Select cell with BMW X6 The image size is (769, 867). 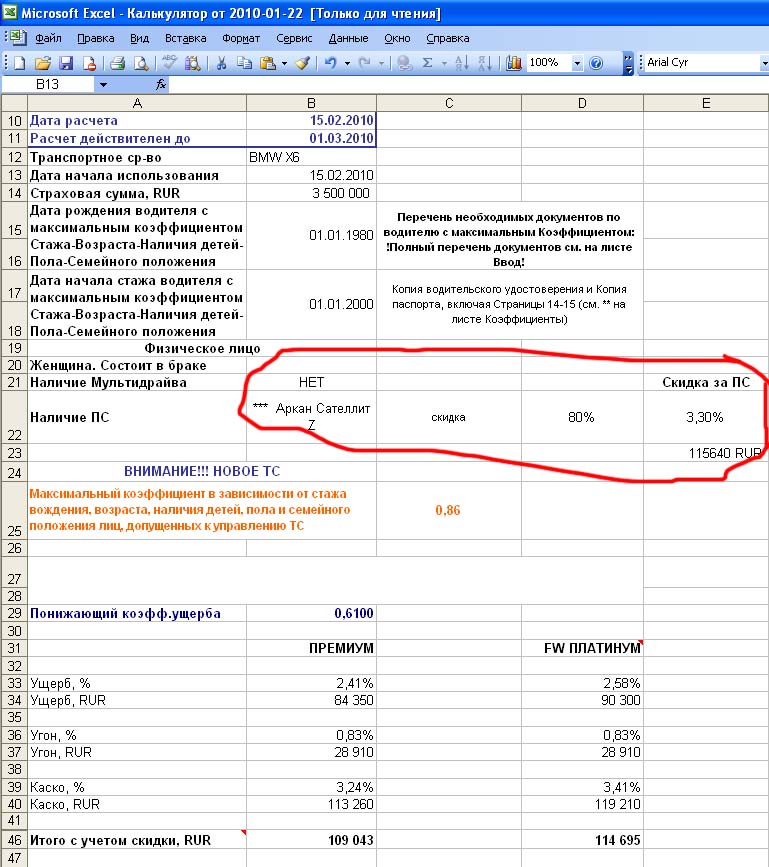click(311, 158)
